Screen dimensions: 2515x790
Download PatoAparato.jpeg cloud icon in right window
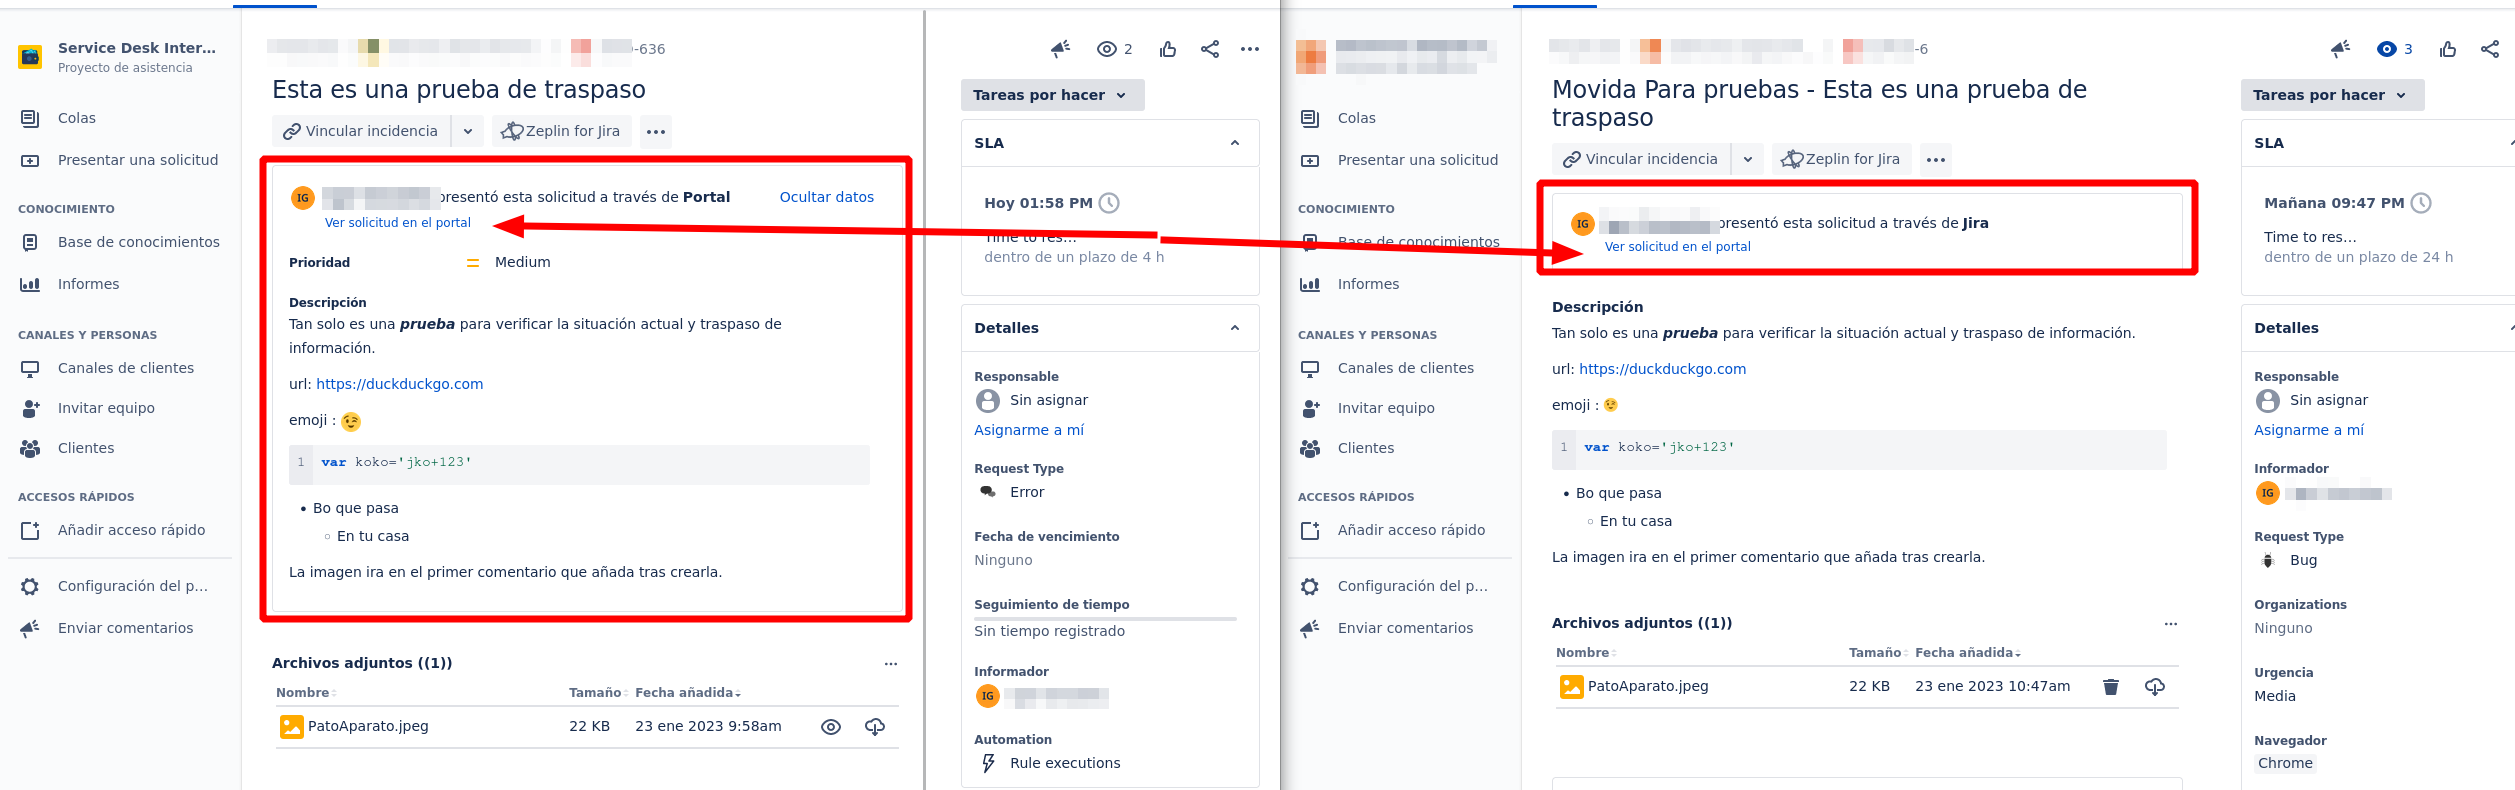pyautogui.click(x=2155, y=687)
